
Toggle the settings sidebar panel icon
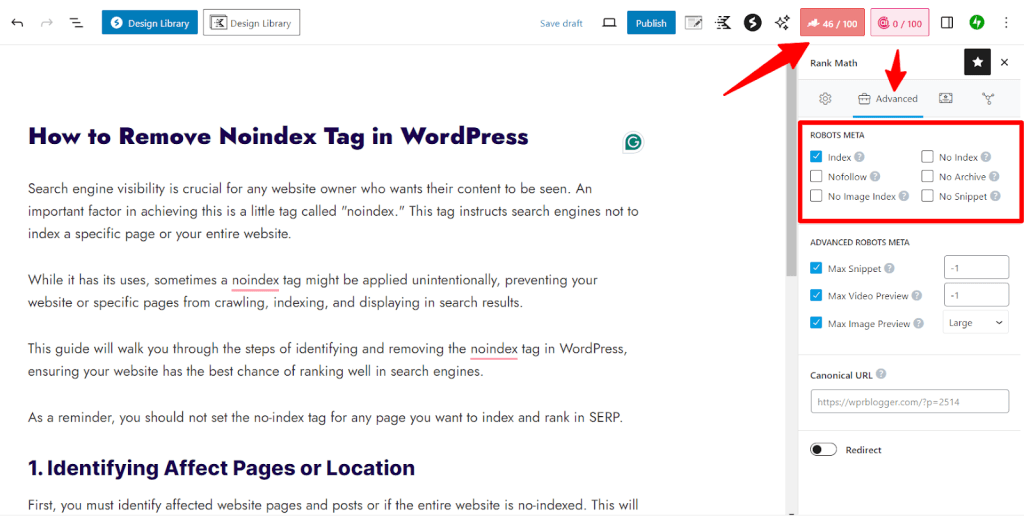click(x=947, y=23)
